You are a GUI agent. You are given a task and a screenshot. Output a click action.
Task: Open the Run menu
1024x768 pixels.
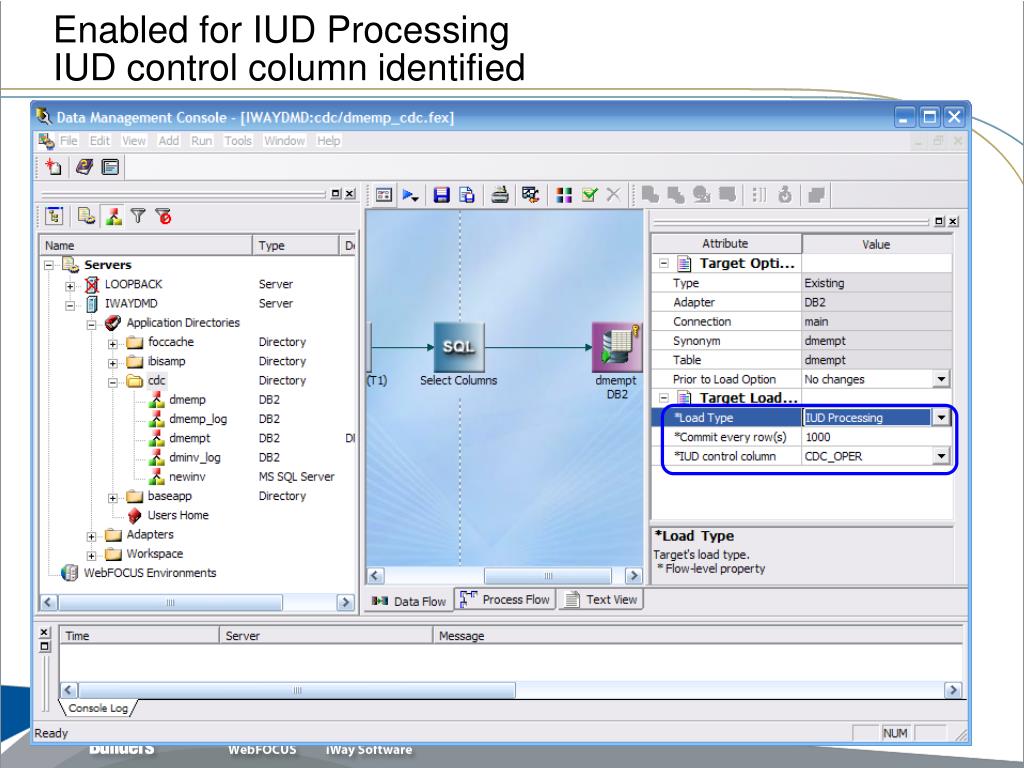[202, 141]
